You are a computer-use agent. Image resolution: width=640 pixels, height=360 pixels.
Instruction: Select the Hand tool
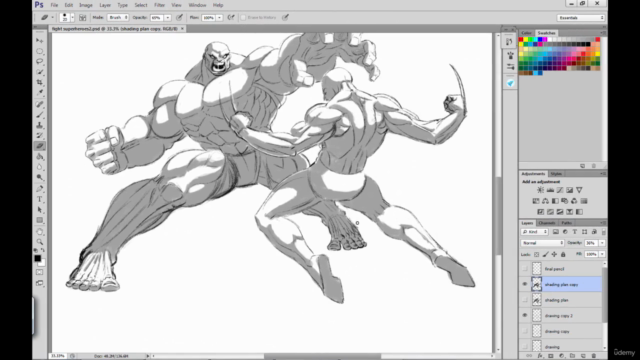(40, 231)
